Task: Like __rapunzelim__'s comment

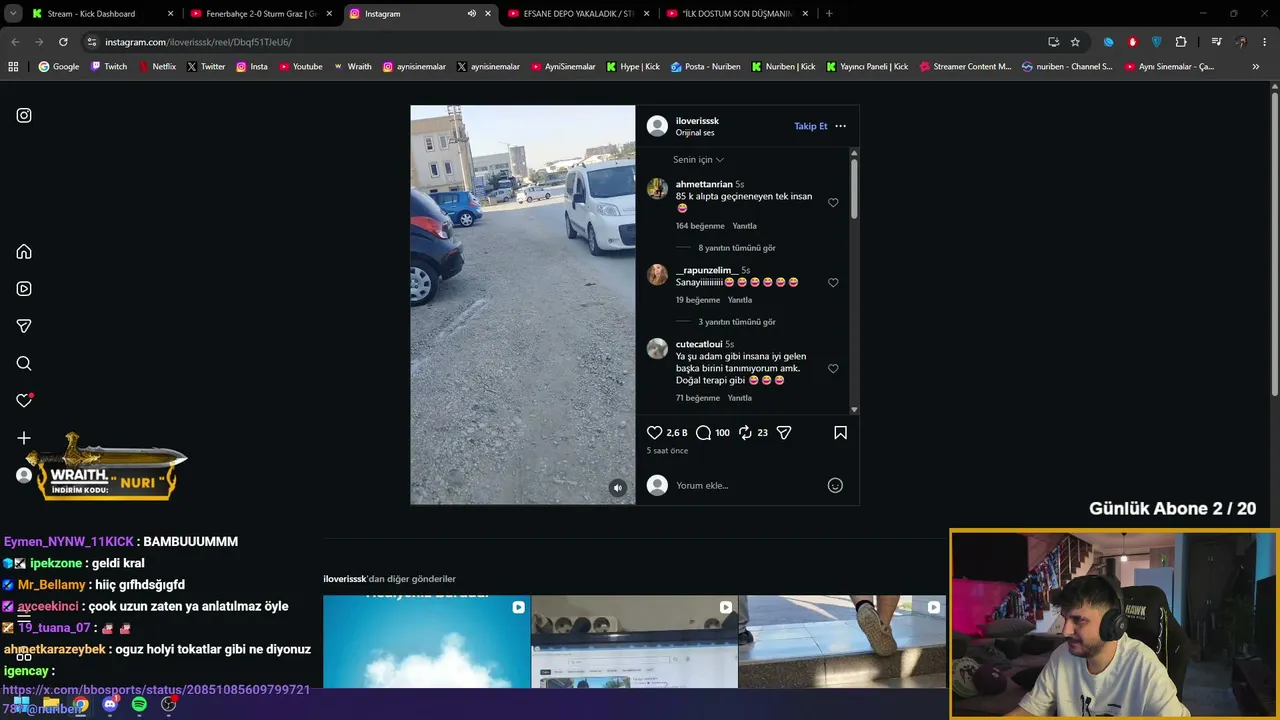Action: tap(833, 283)
